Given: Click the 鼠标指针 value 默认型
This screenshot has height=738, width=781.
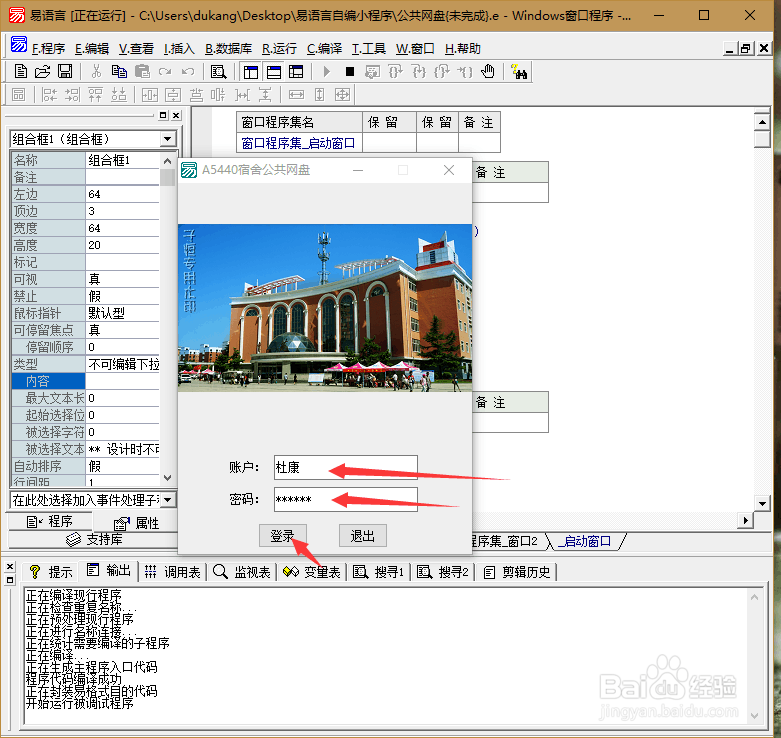Looking at the screenshot, I should (123, 313).
